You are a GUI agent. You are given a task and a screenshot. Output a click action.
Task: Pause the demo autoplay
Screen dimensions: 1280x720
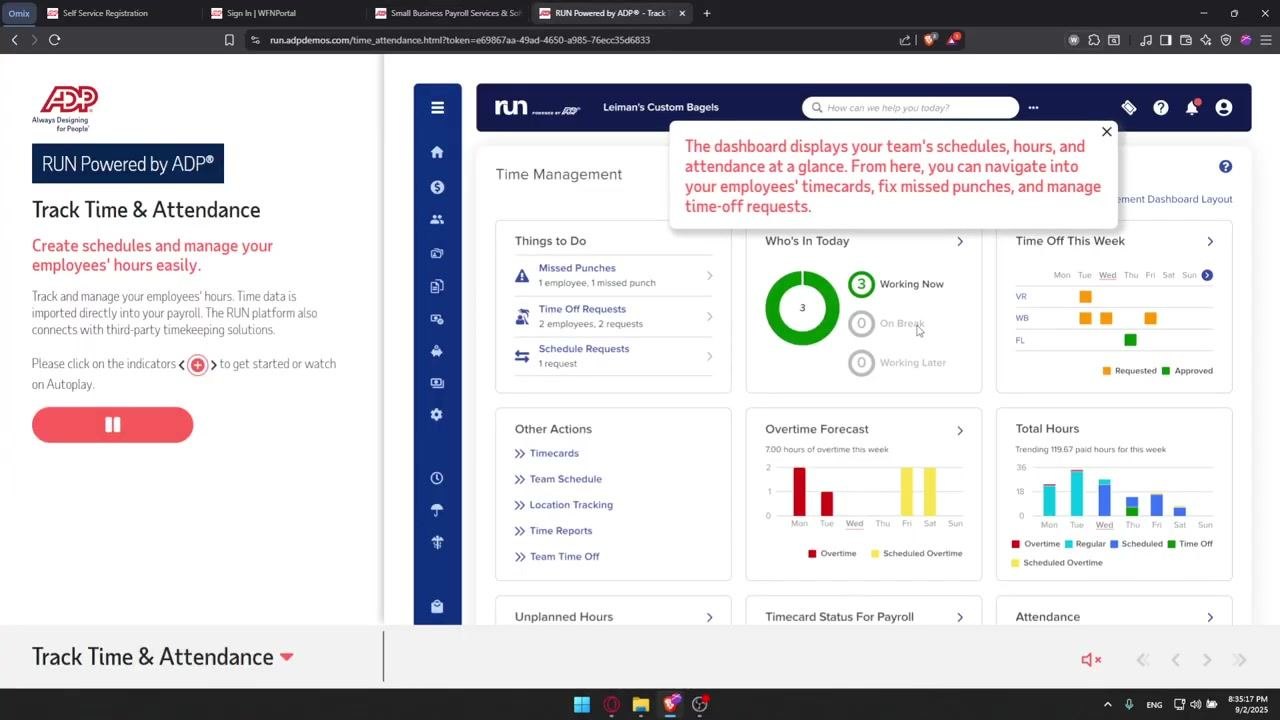click(112, 425)
